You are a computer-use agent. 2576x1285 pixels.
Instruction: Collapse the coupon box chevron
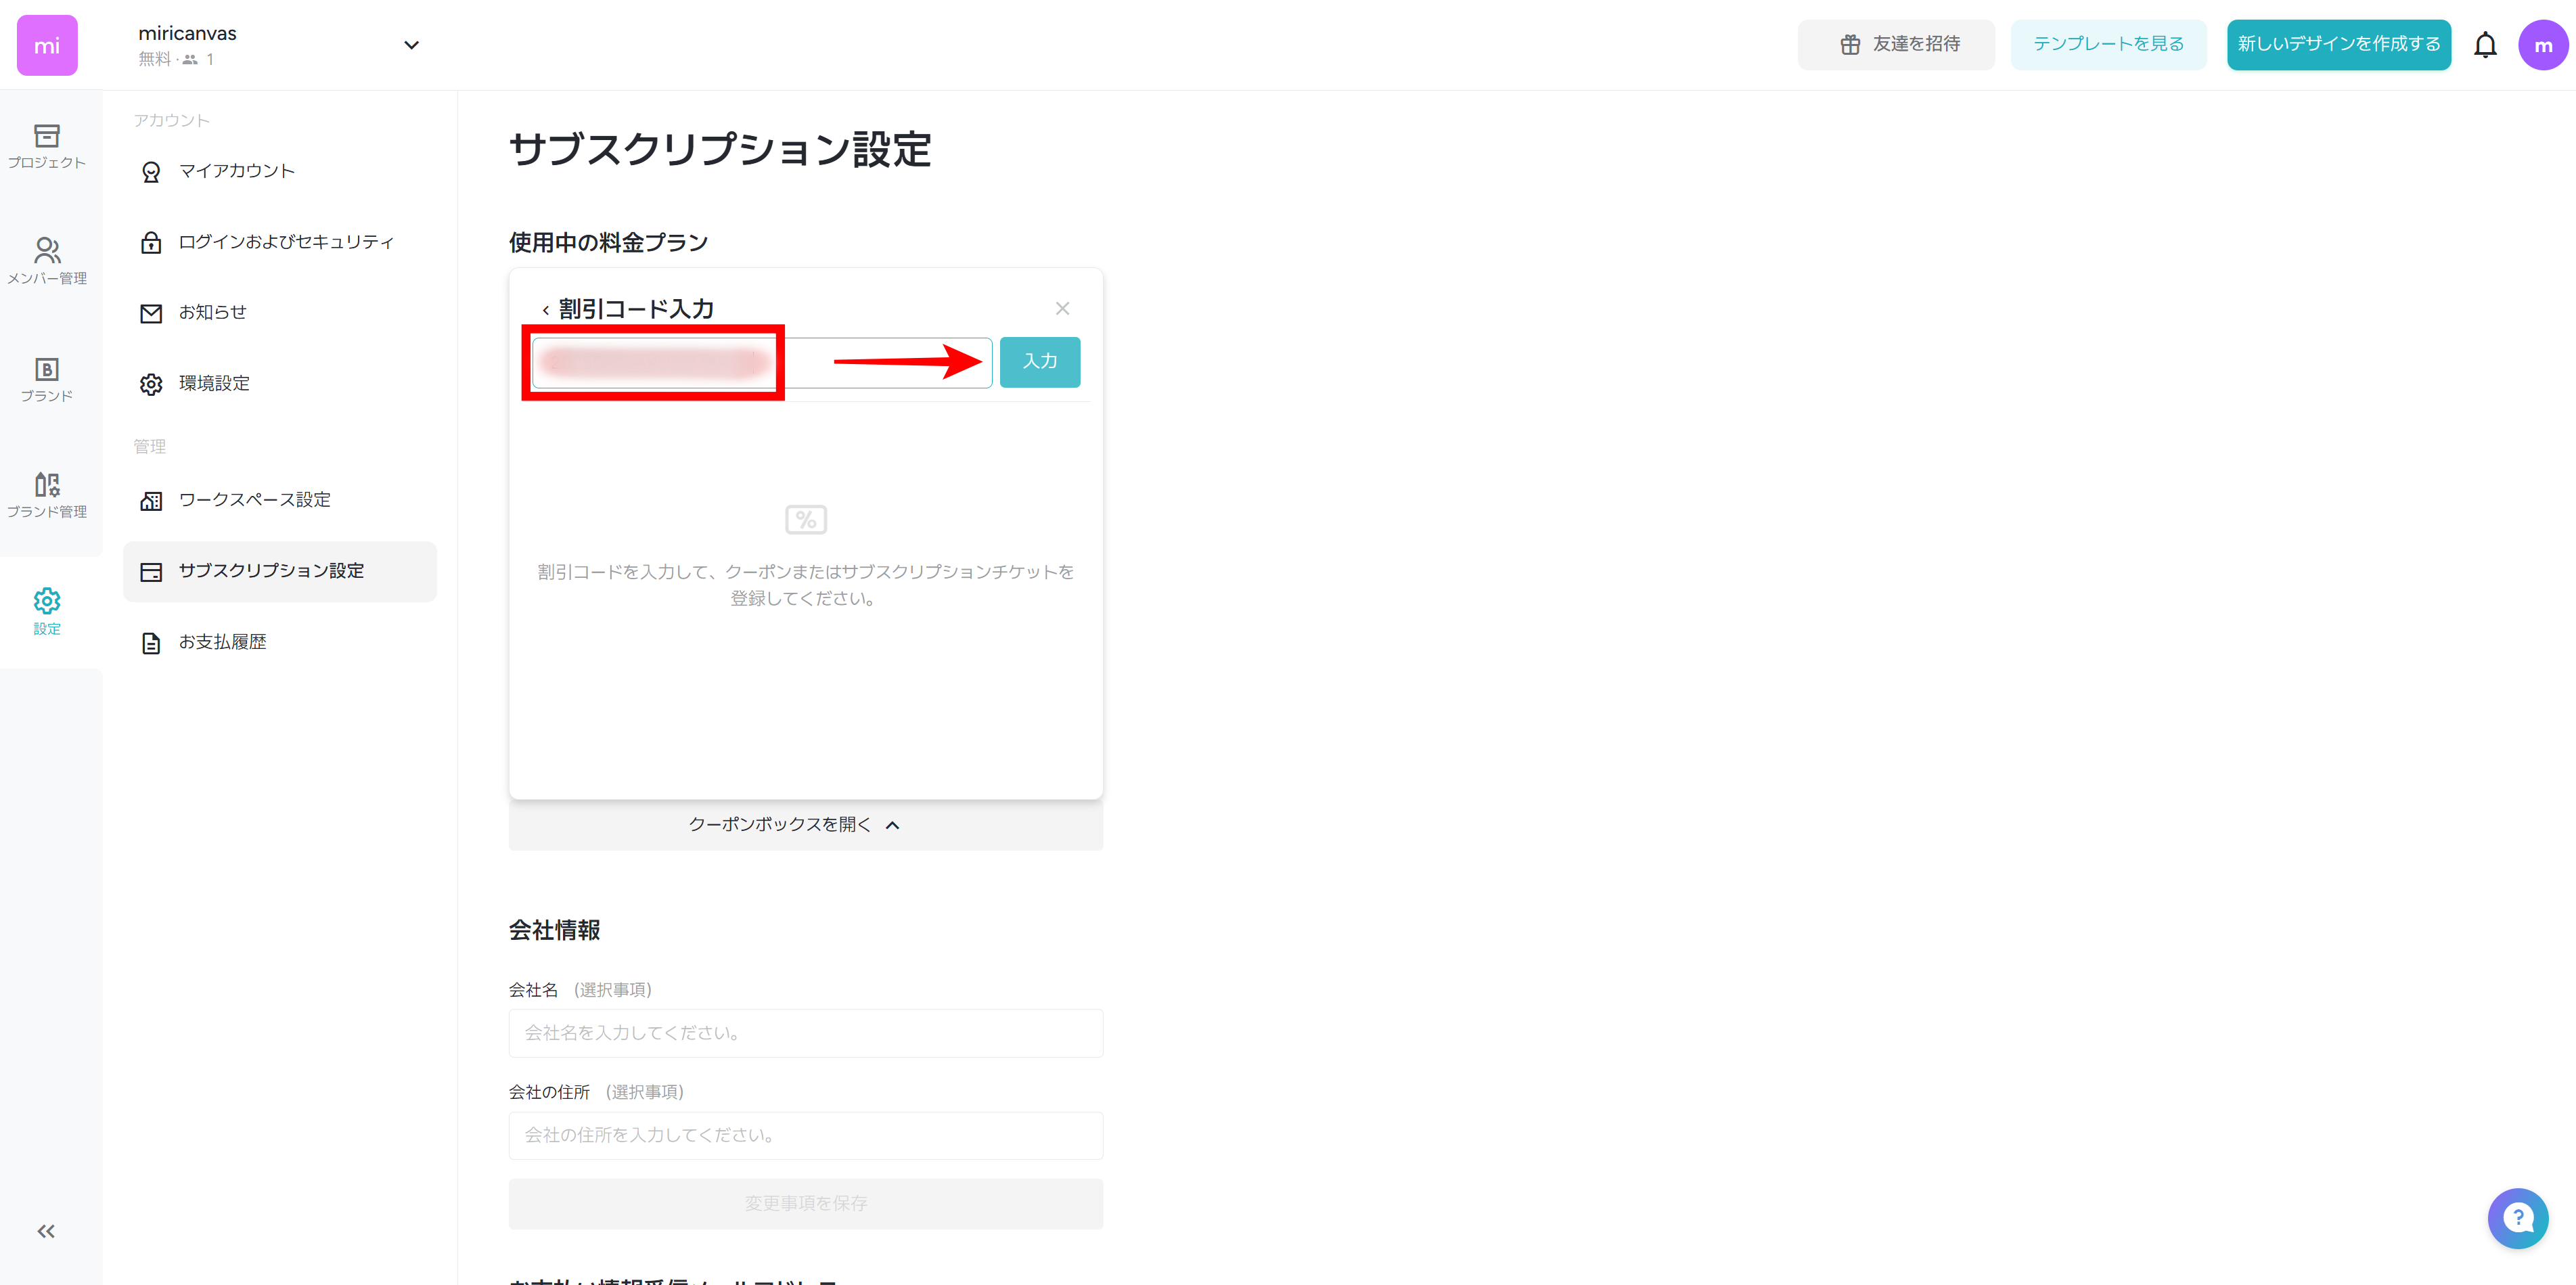click(893, 825)
